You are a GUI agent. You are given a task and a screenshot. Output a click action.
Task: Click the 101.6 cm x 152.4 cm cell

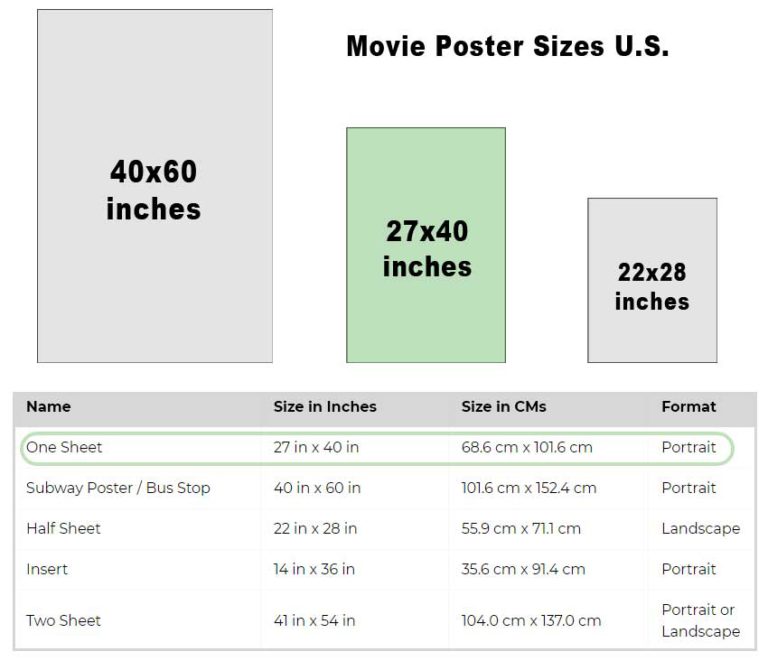(529, 488)
